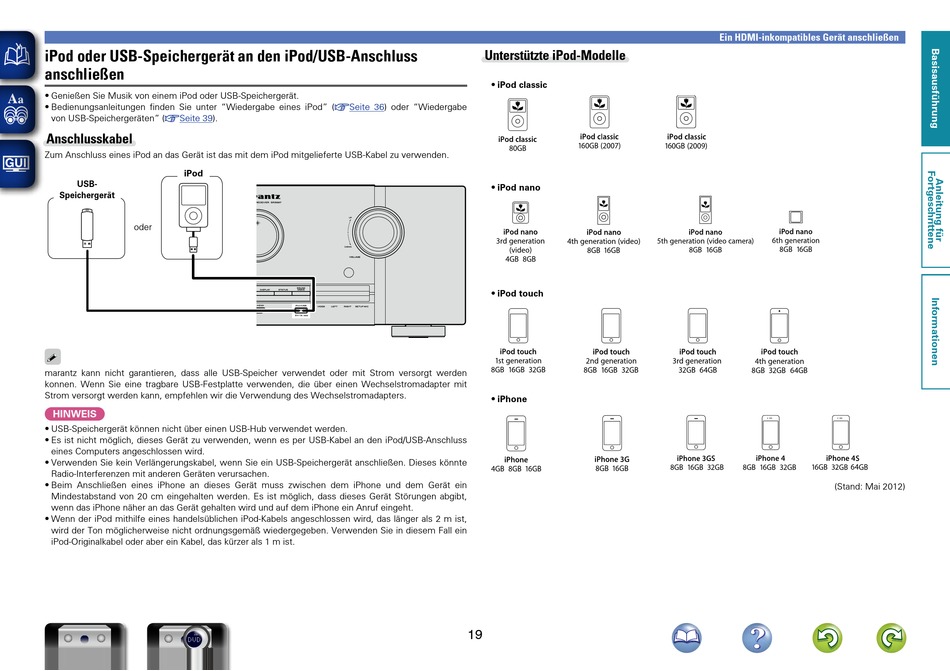Click the header "Ein HDMI-inkompatibles Gerät anschließen"
The width and height of the screenshot is (950, 671).
click(x=809, y=38)
